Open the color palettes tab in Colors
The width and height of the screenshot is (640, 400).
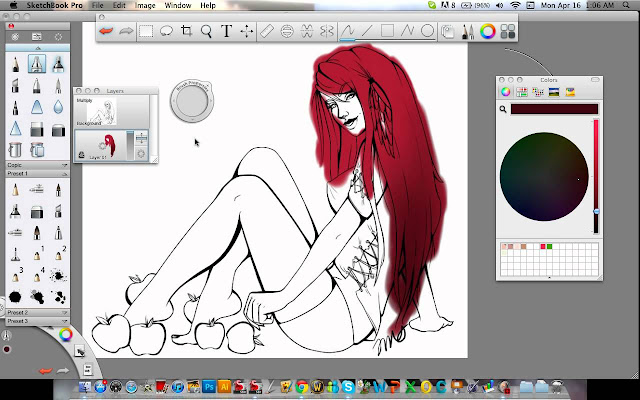click(538, 92)
